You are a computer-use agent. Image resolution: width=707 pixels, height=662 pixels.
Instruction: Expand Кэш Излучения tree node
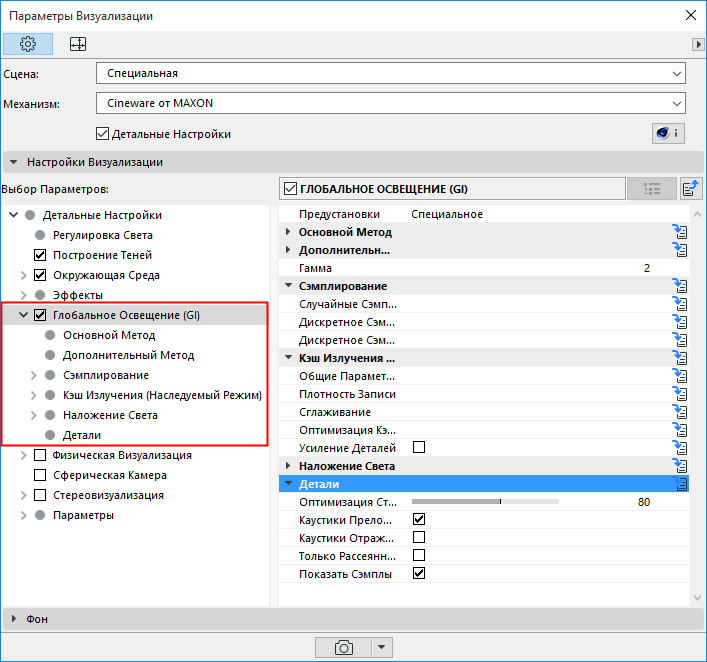click(x=34, y=395)
